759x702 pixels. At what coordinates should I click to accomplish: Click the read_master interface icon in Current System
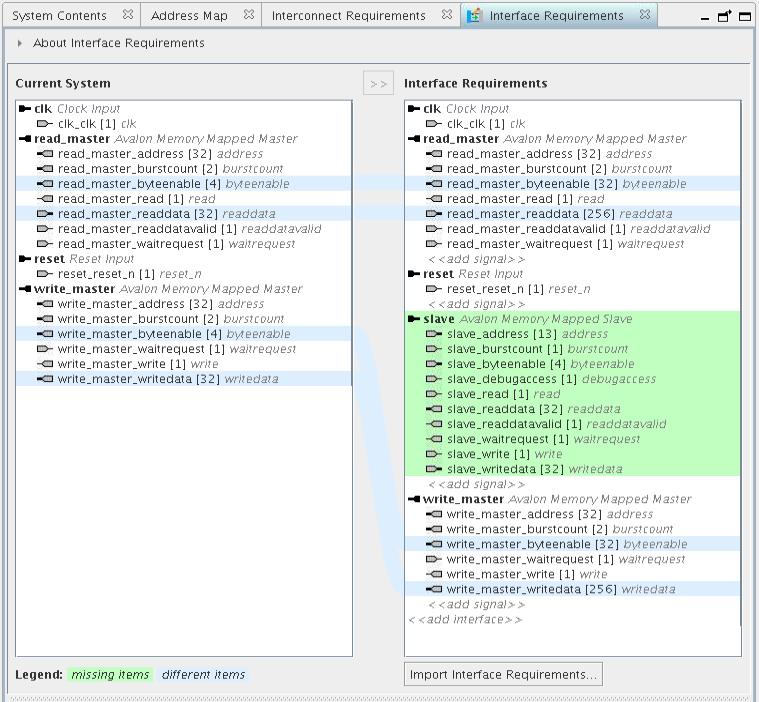click(x=25, y=139)
